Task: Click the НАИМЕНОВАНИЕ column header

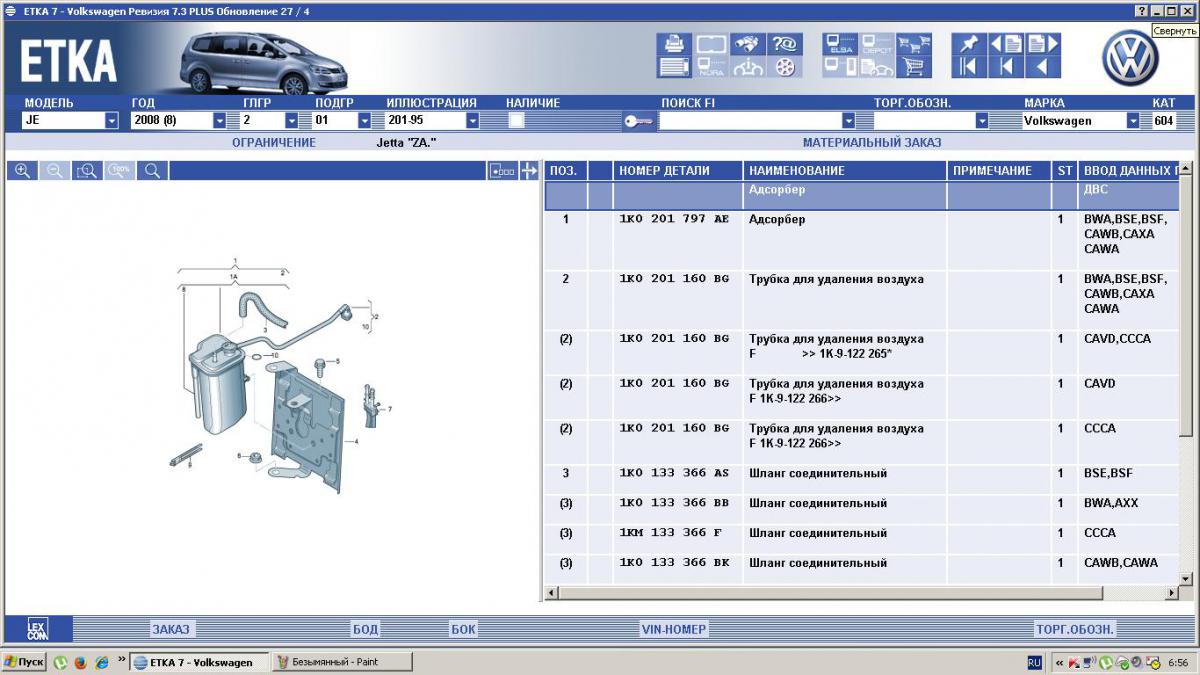Action: 845,171
